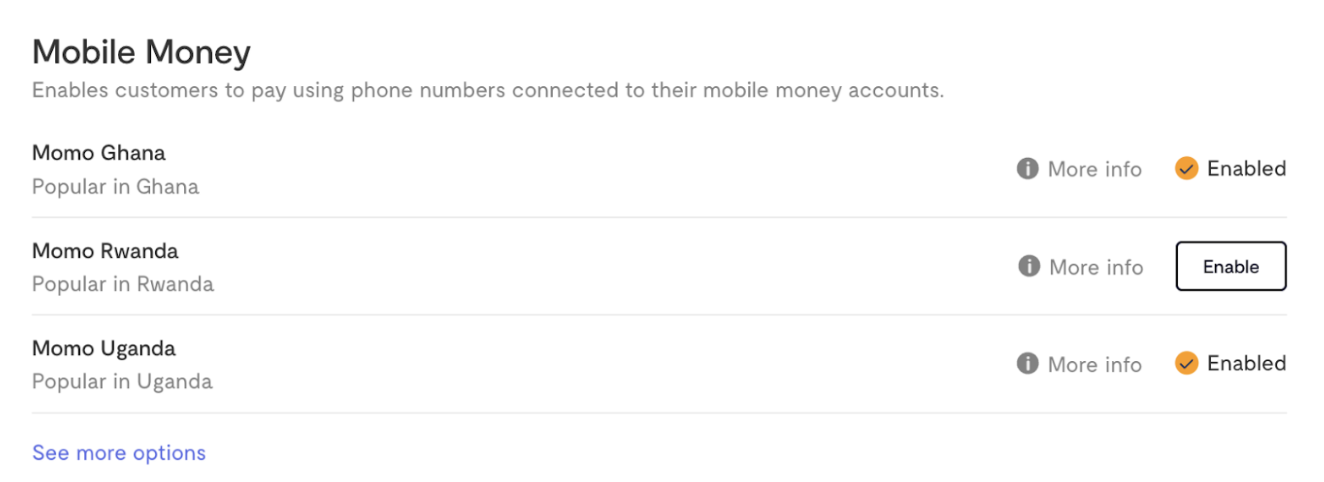The height and width of the screenshot is (482, 1324).
Task: Click Momo Ghana's orange checkmark icon
Action: coord(1186,169)
